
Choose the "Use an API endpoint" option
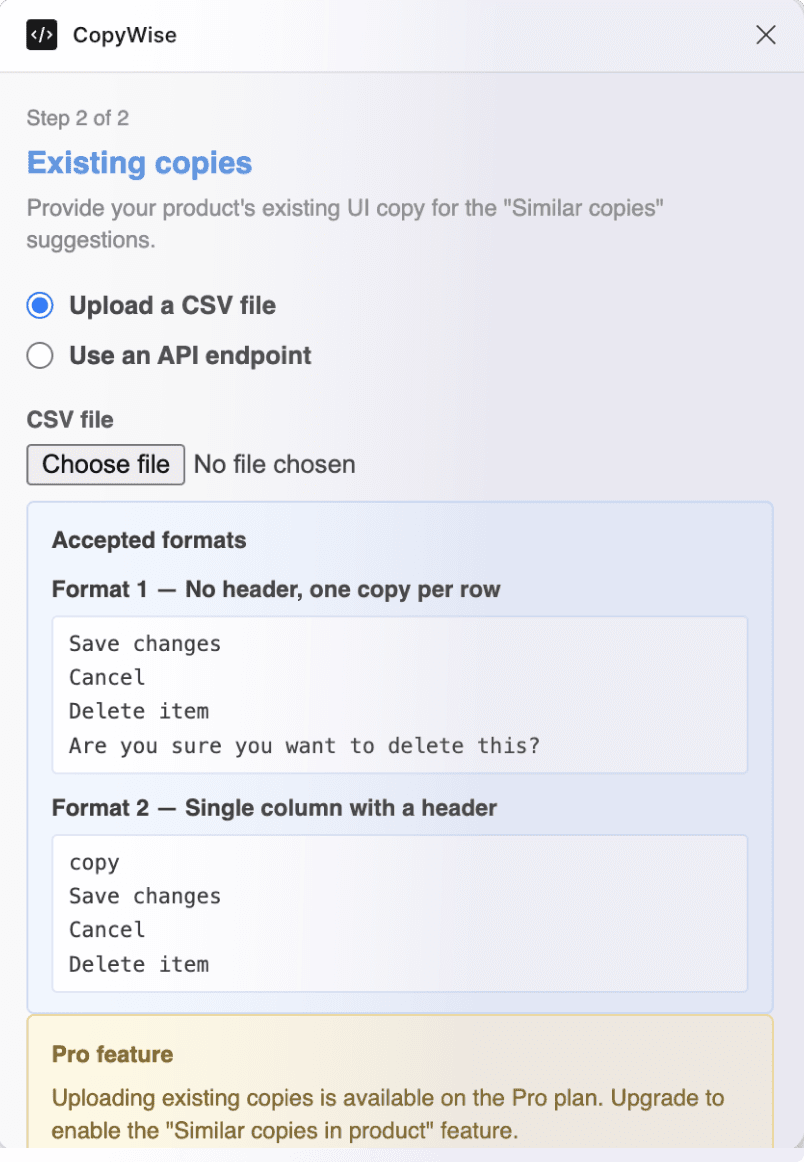click(39, 355)
